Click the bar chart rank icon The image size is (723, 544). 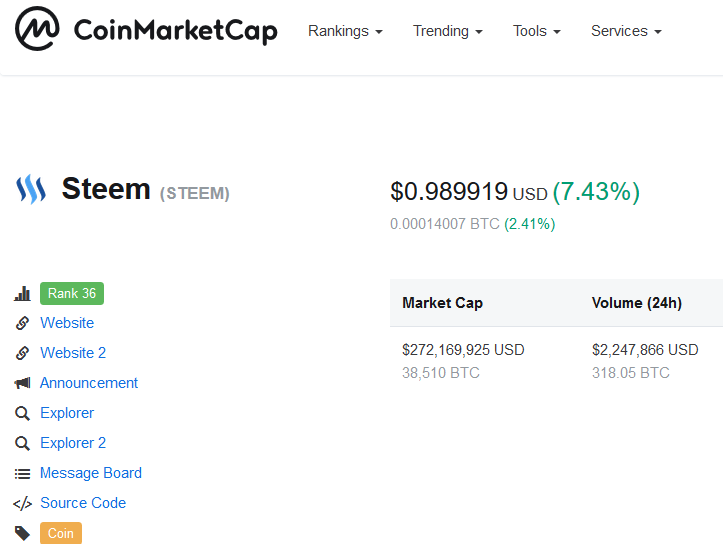(22, 294)
